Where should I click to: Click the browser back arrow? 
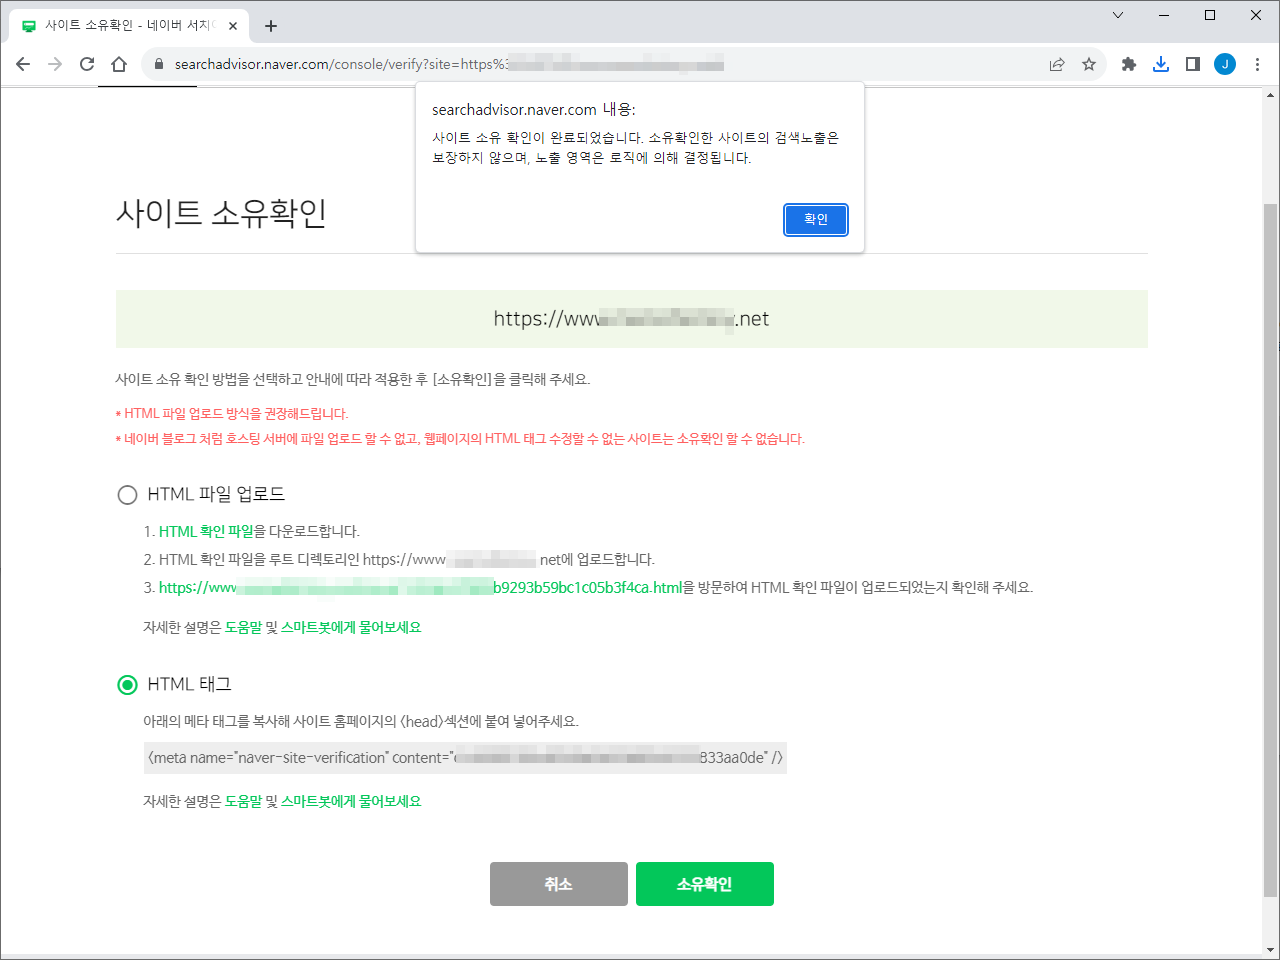(x=23, y=64)
